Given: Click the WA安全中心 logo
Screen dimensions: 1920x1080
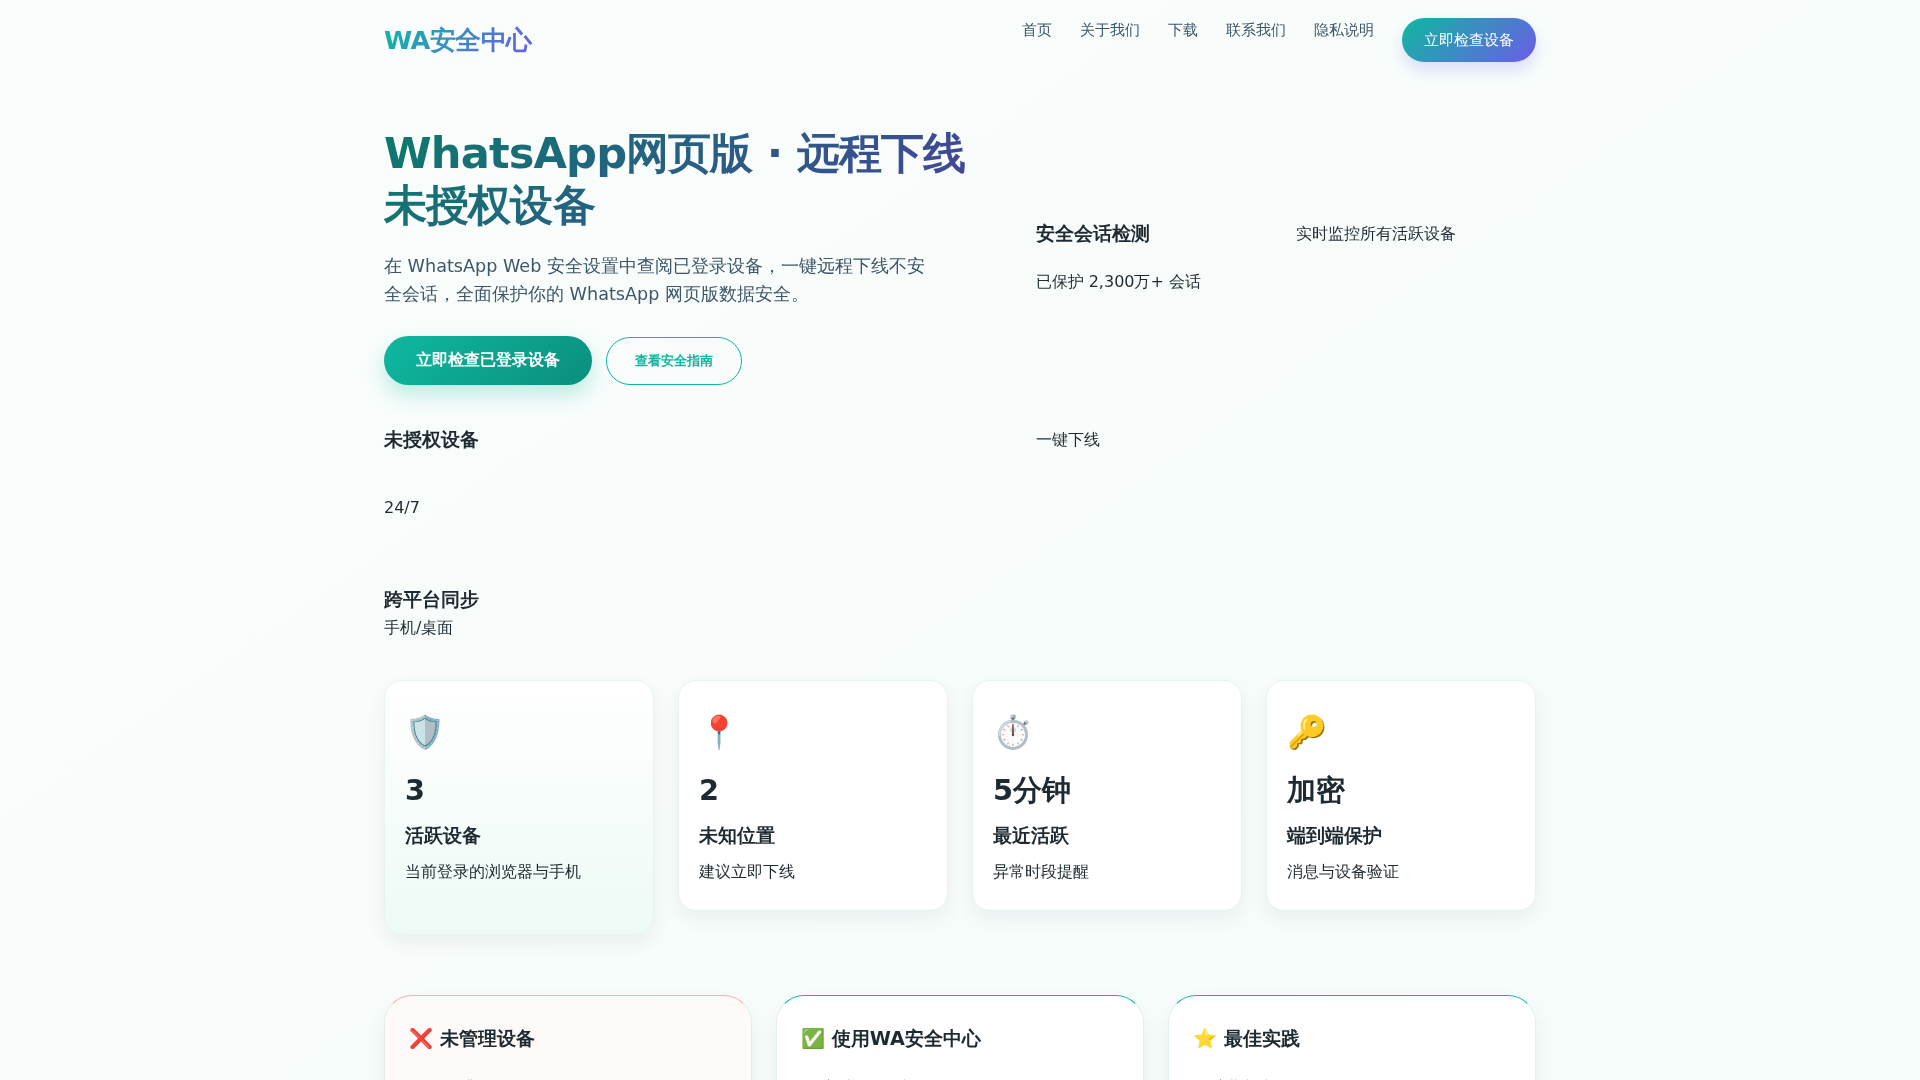Looking at the screenshot, I should (458, 40).
